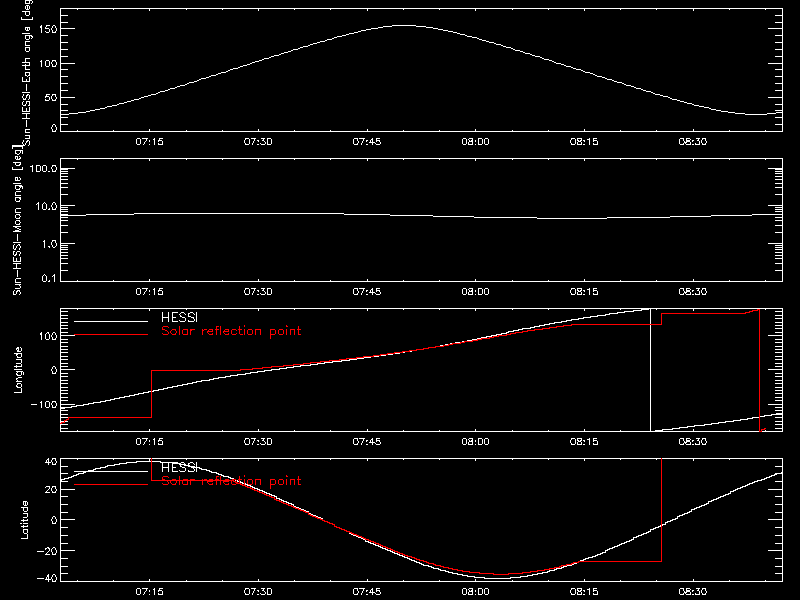
Task: Click the HESSI legend label in Longitude plot
Action: coord(179,318)
